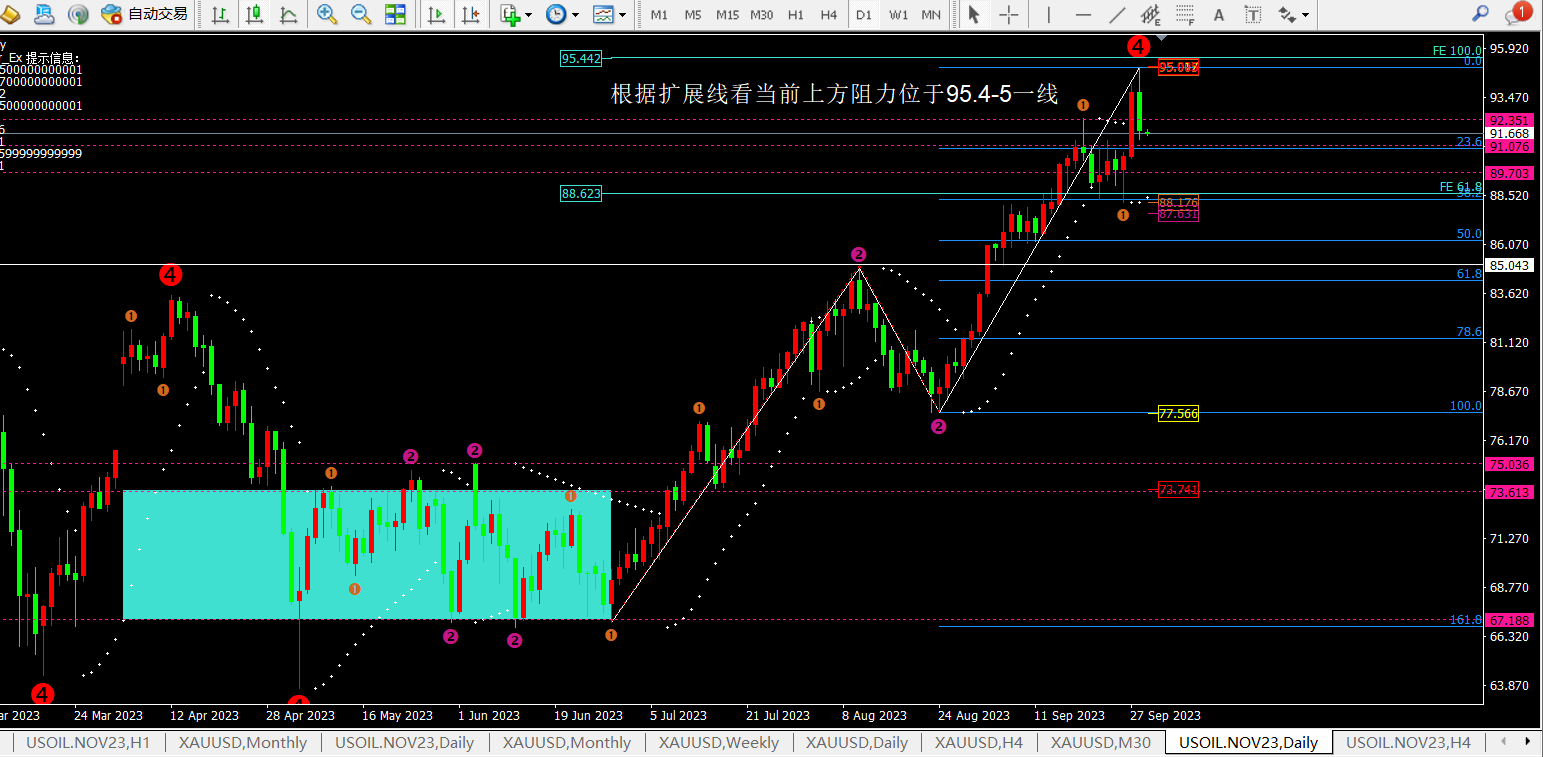Image resolution: width=1543 pixels, height=757 pixels.
Task: Select the 77.566 yellow price label
Action: coord(1178,413)
